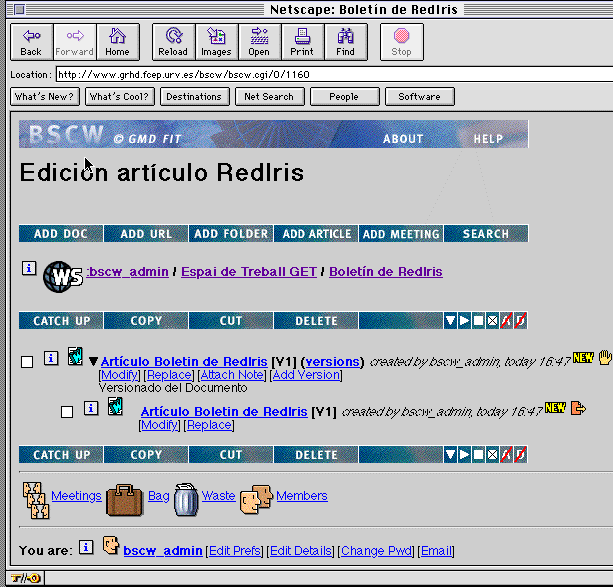Open the Bag briefcase icon
Image resolution: width=613 pixels, height=587 pixels.
pos(124,498)
